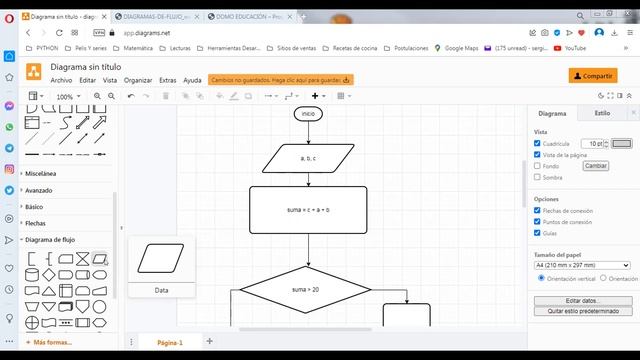Select the hourglass collate flowchart shape

point(82,259)
